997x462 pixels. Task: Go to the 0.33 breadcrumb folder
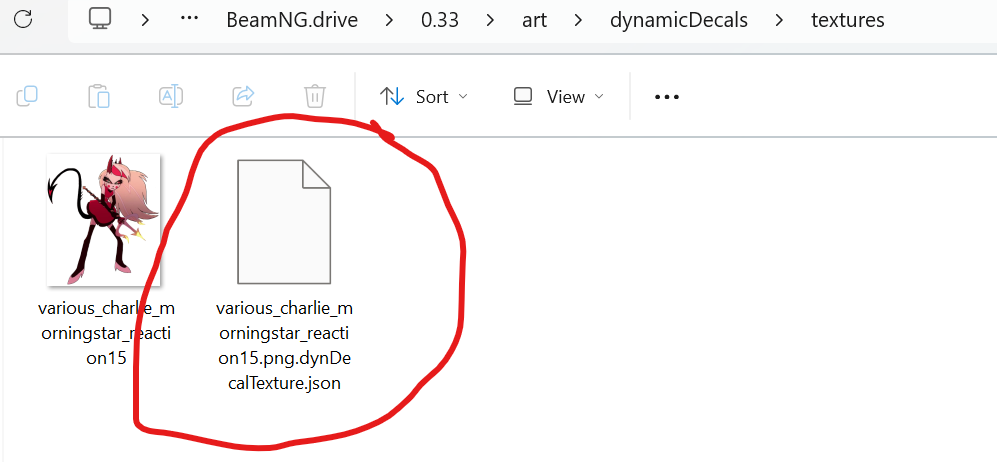(x=439, y=20)
